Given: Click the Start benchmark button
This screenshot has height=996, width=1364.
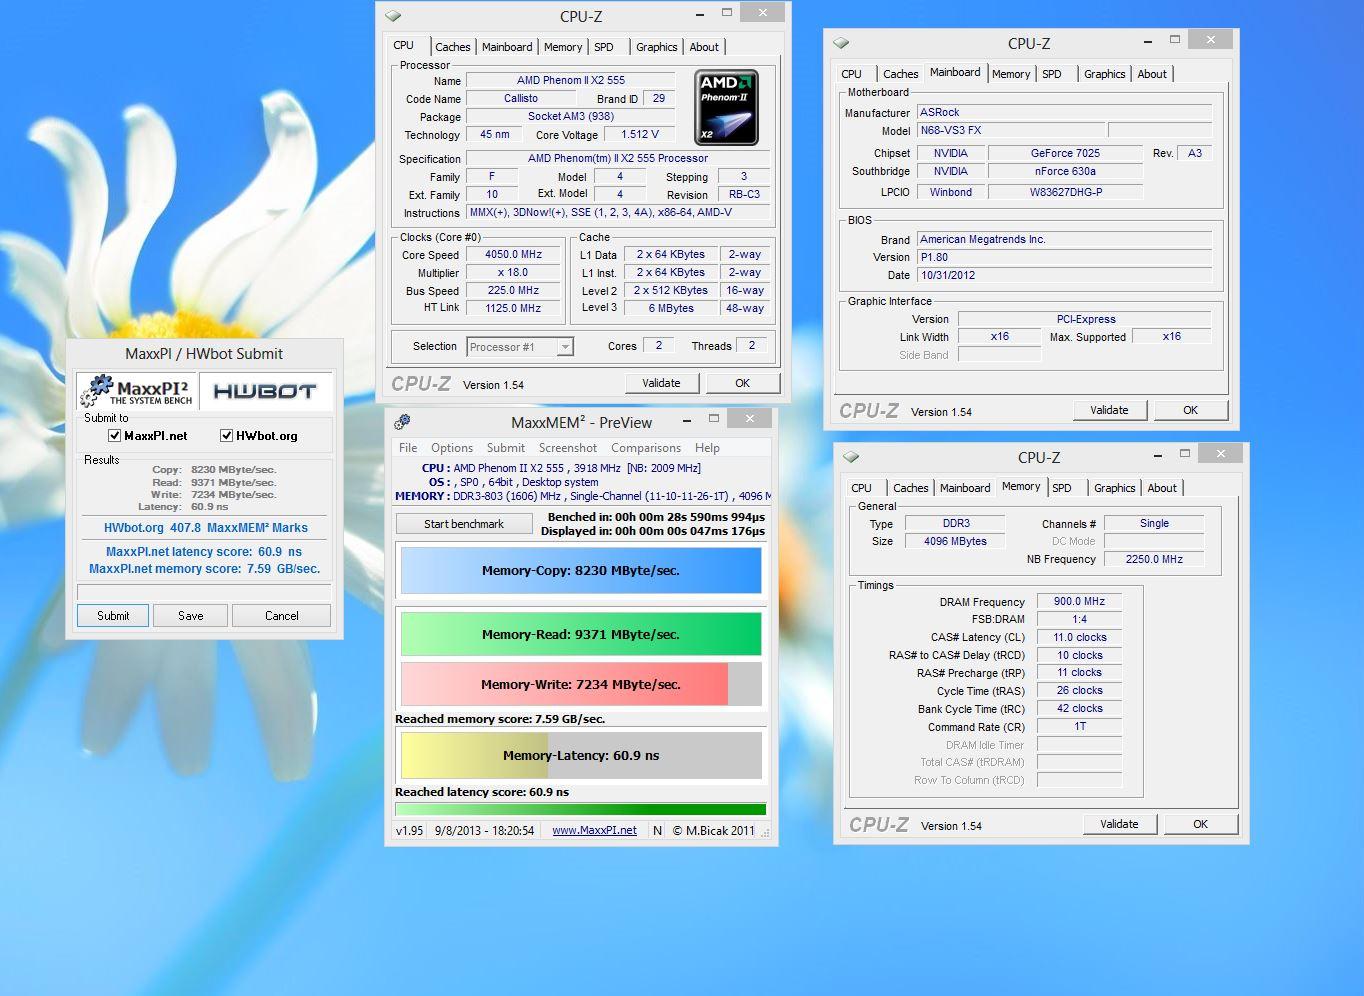Looking at the screenshot, I should (x=464, y=524).
